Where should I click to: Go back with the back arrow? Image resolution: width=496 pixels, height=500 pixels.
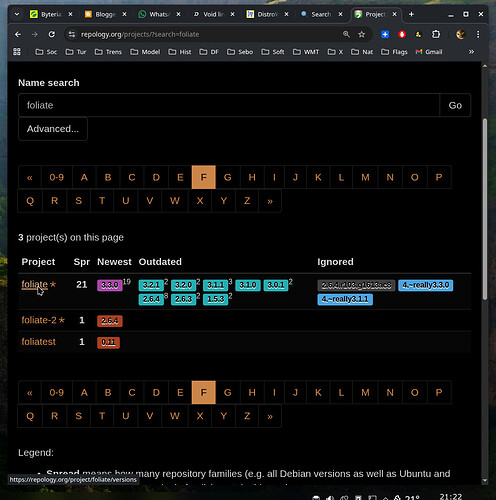pos(18,34)
